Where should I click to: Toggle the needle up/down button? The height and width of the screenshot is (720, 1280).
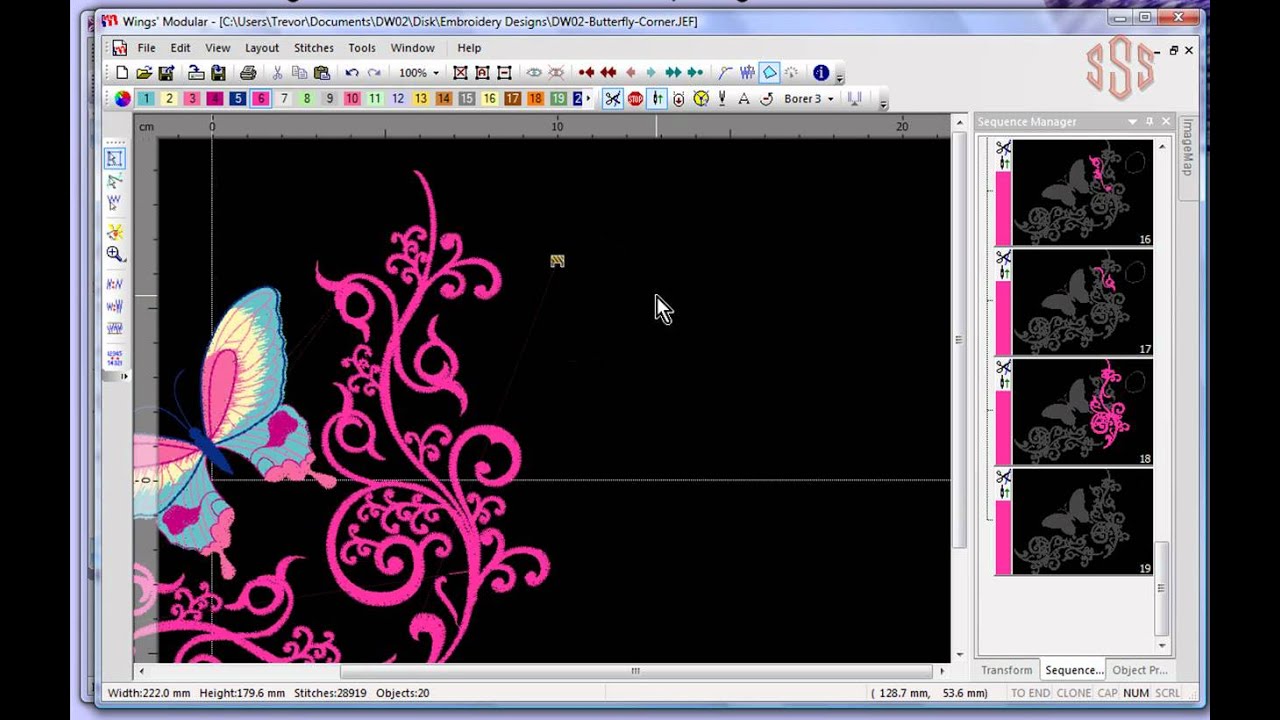point(657,99)
